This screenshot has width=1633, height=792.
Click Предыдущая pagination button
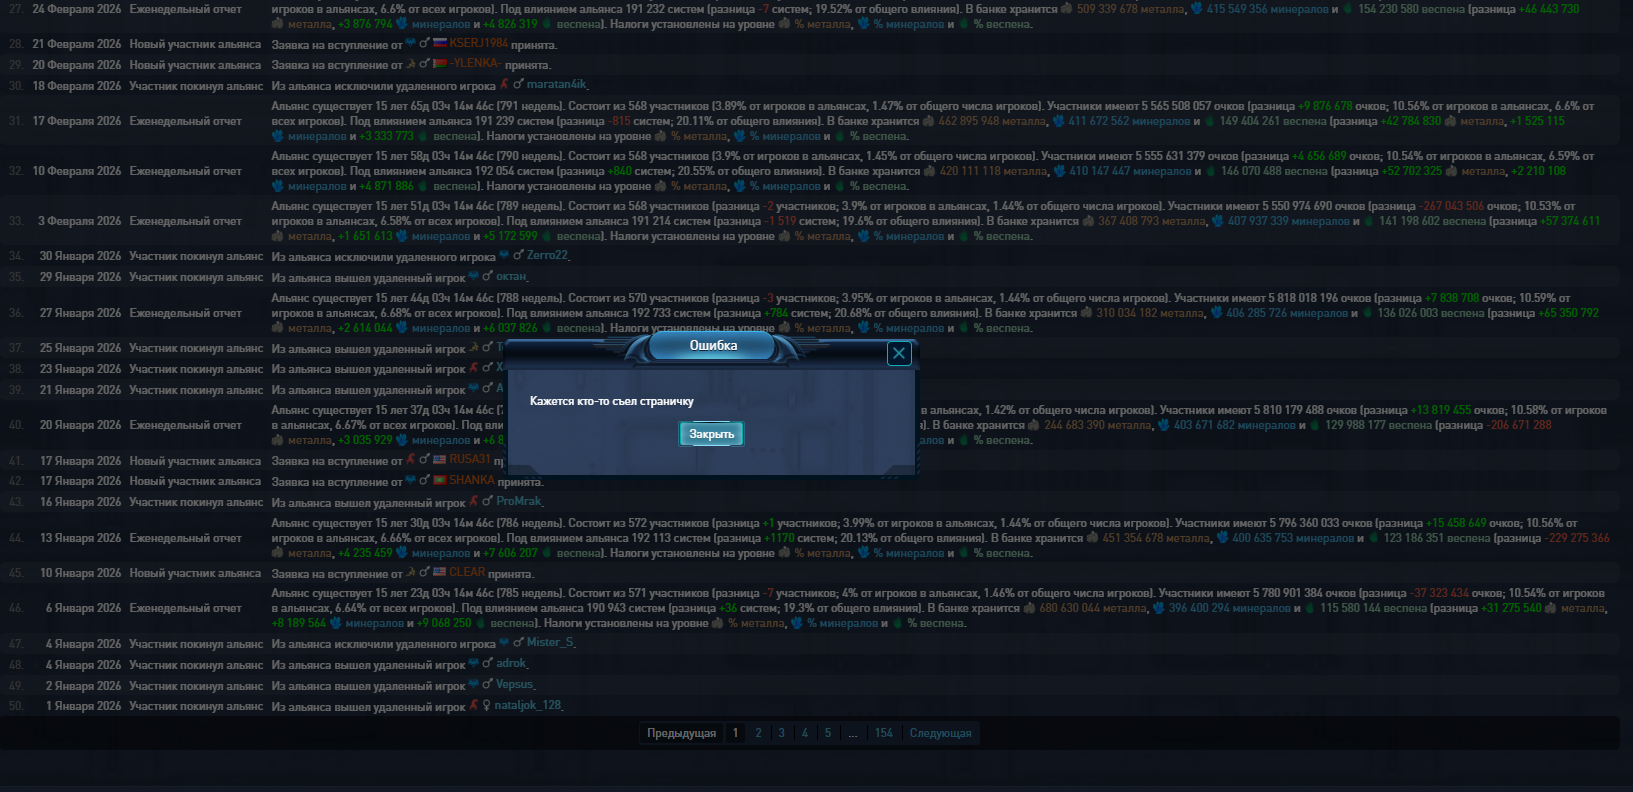coord(681,733)
